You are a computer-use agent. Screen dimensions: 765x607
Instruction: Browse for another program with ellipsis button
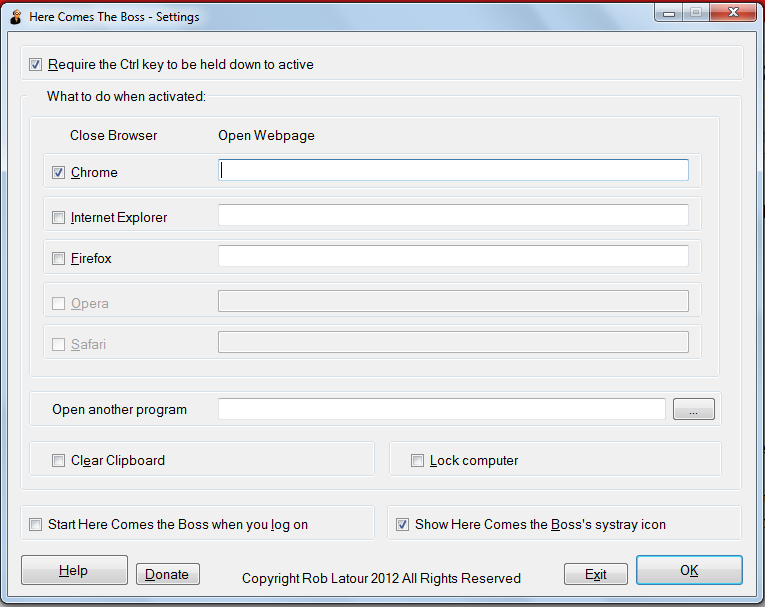click(694, 409)
